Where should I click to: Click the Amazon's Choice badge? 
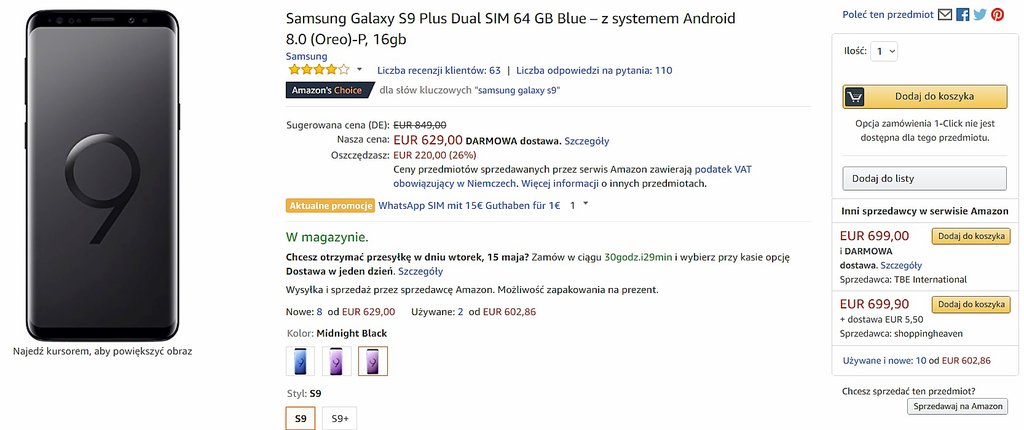point(326,90)
